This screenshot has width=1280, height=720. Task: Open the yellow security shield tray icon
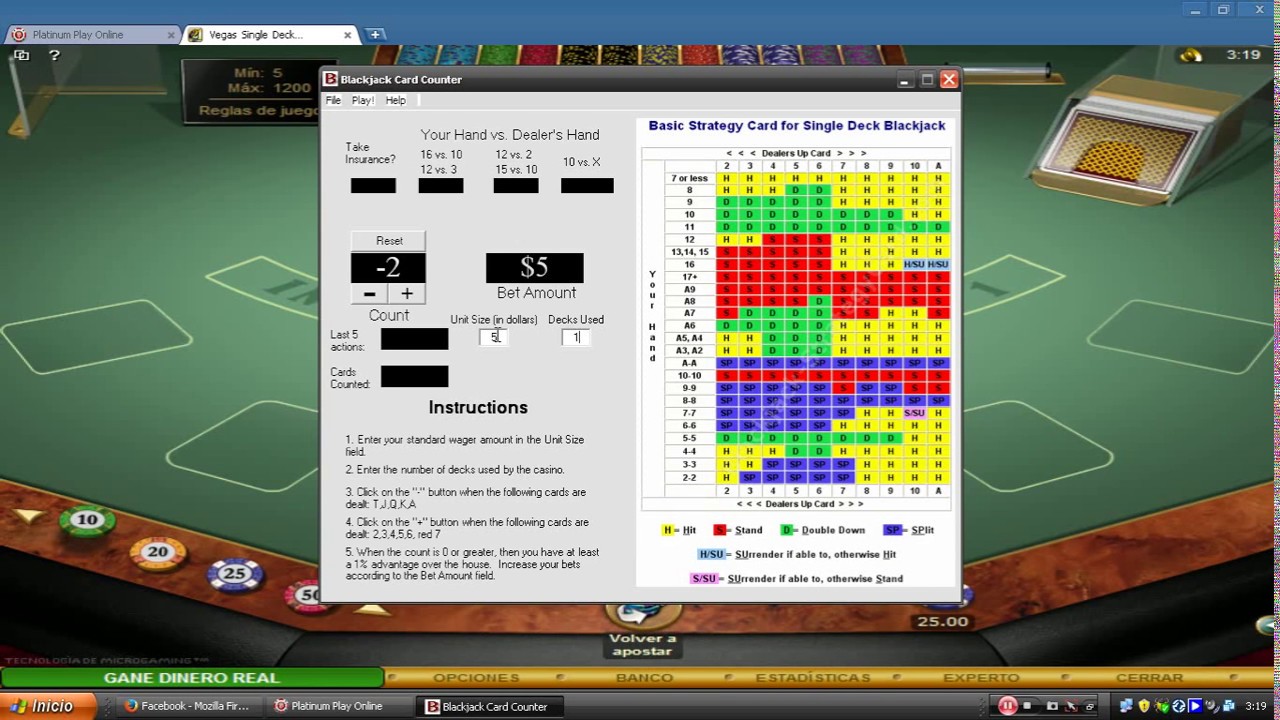[x=1144, y=706]
